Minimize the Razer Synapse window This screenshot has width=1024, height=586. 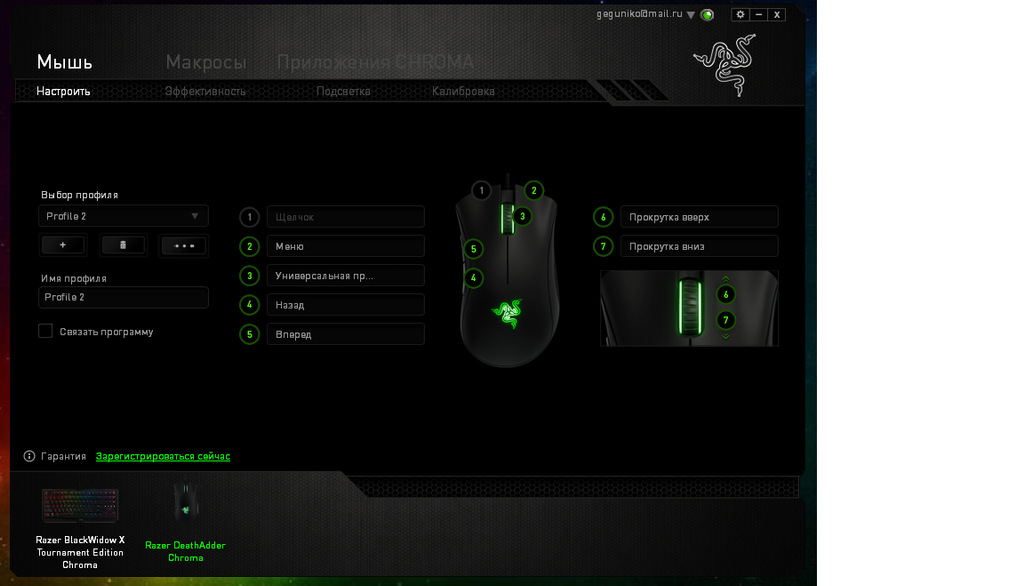pyautogui.click(x=758, y=14)
